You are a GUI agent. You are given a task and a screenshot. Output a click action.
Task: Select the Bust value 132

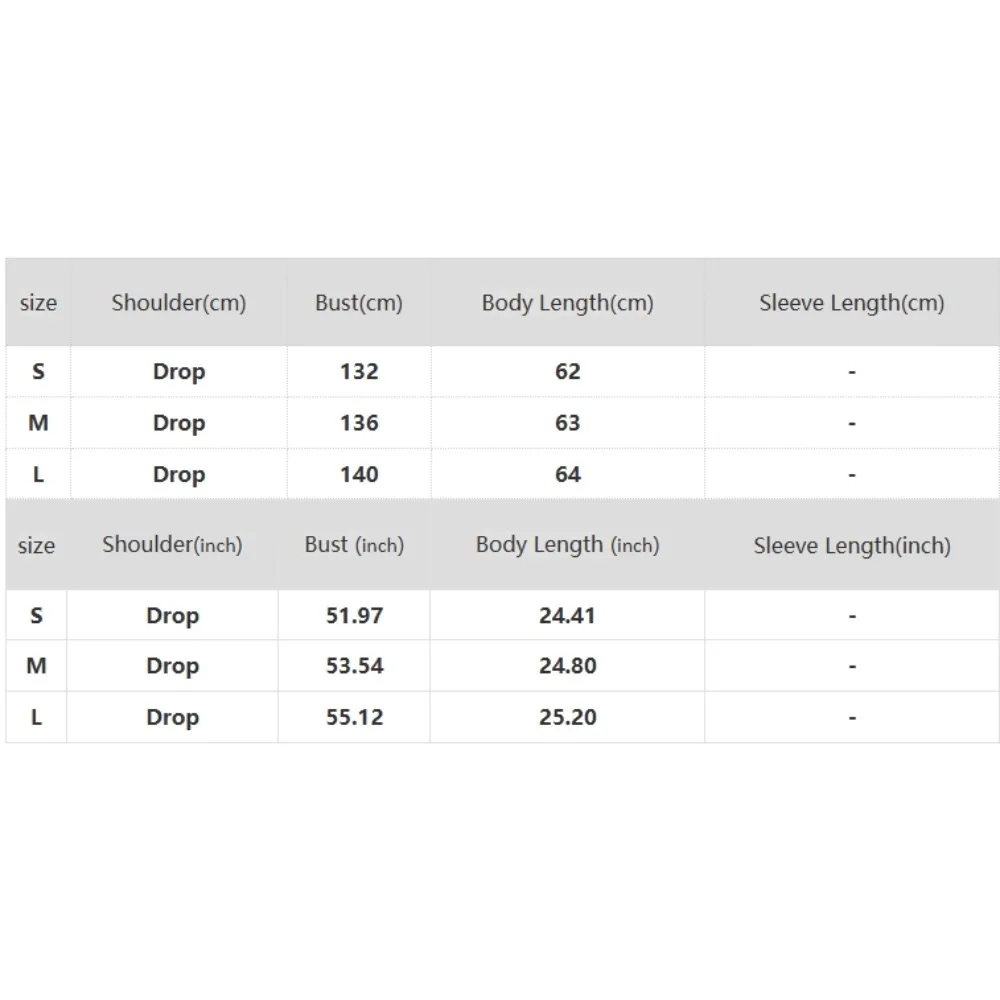click(x=358, y=372)
